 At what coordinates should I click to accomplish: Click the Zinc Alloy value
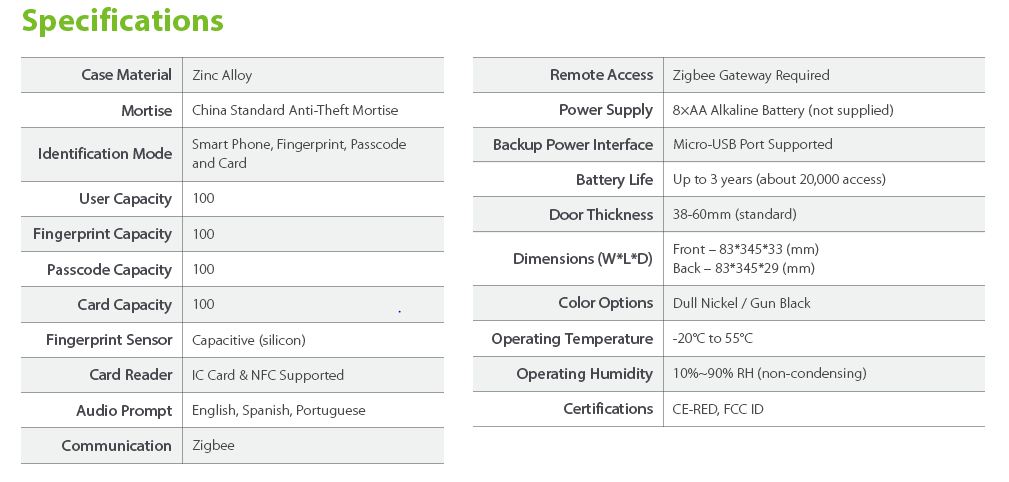click(222, 75)
